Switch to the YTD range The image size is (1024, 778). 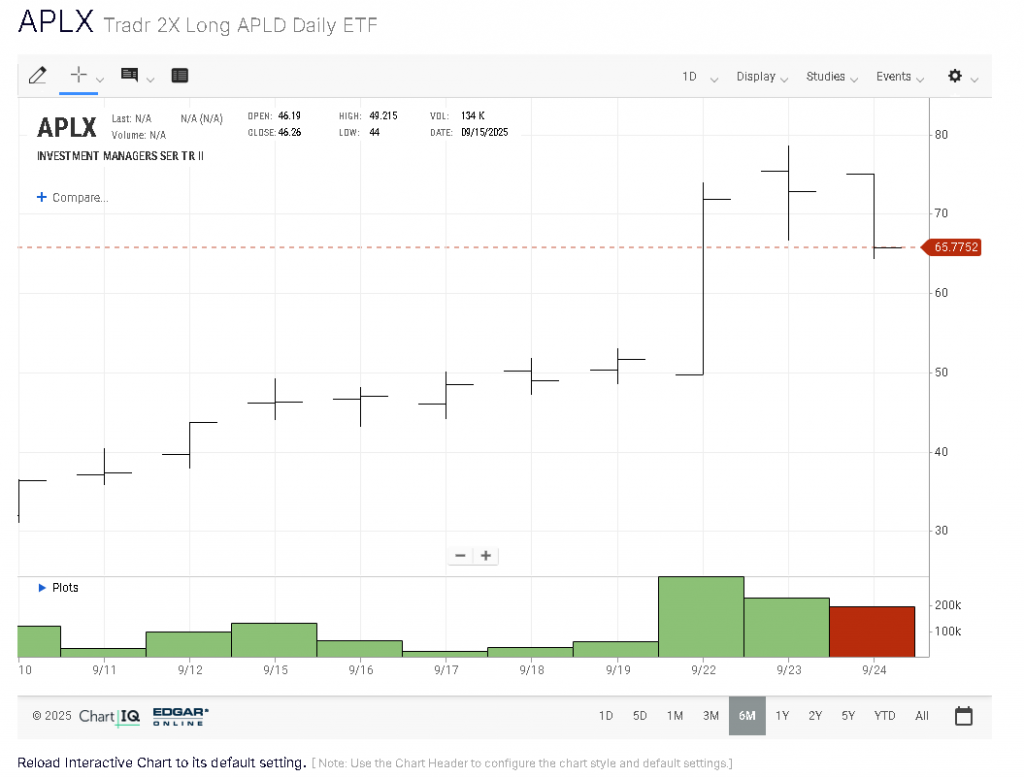[x=884, y=716]
